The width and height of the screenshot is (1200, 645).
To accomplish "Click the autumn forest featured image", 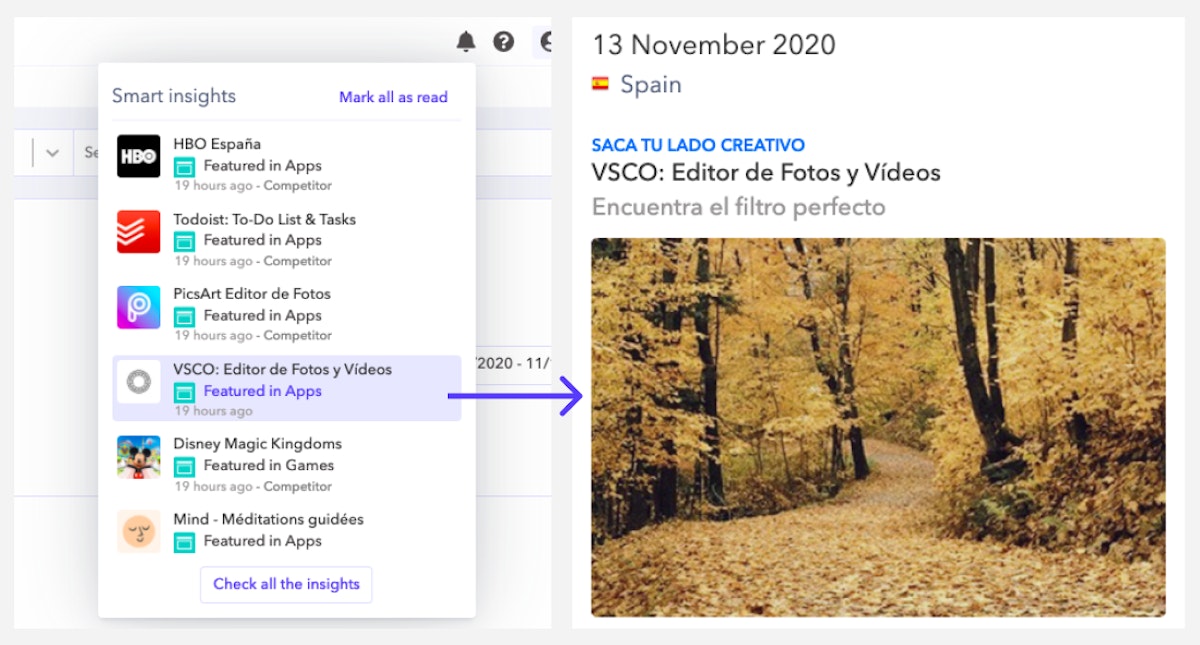I will [878, 427].
